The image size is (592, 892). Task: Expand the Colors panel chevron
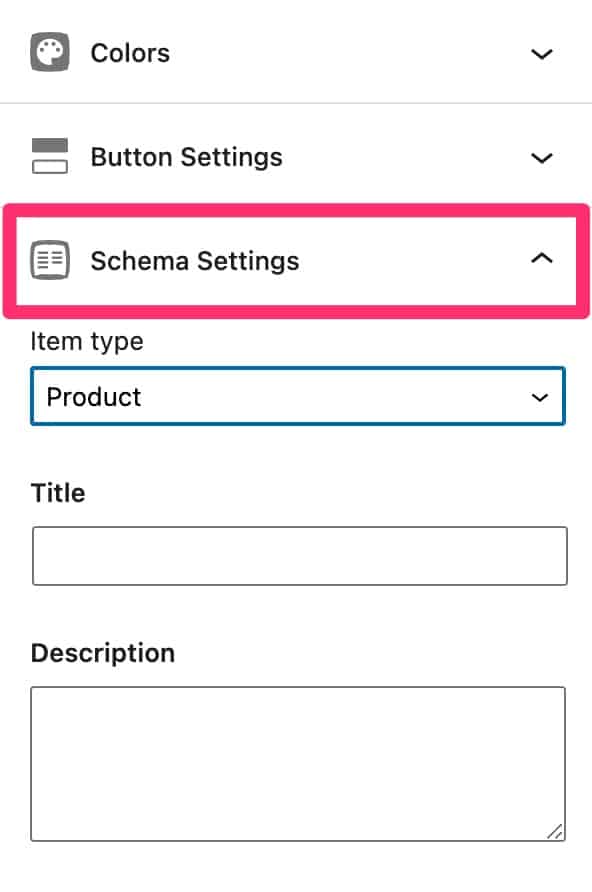pyautogui.click(x=541, y=54)
